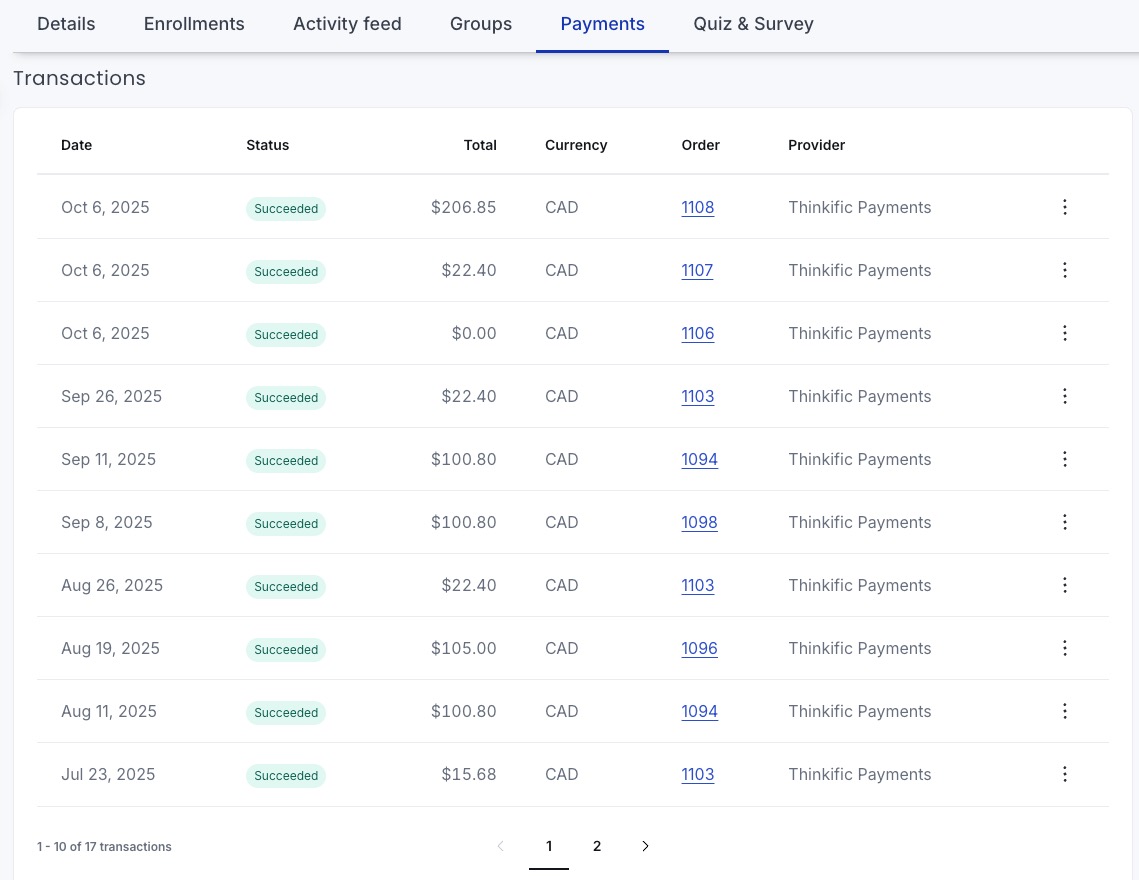
Task: Switch to the Enrollments tab
Action: [x=194, y=24]
